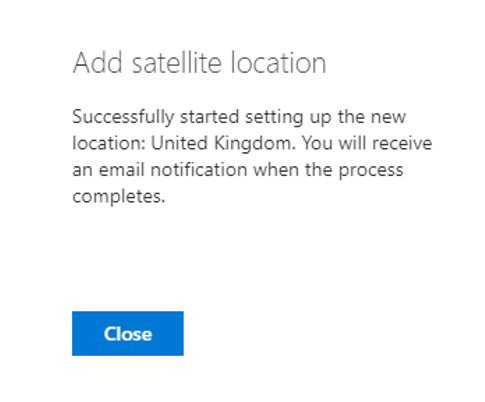Viewport: 485px width, 402px height.
Task: Click the phrase 'You will receive'
Action: point(367,143)
